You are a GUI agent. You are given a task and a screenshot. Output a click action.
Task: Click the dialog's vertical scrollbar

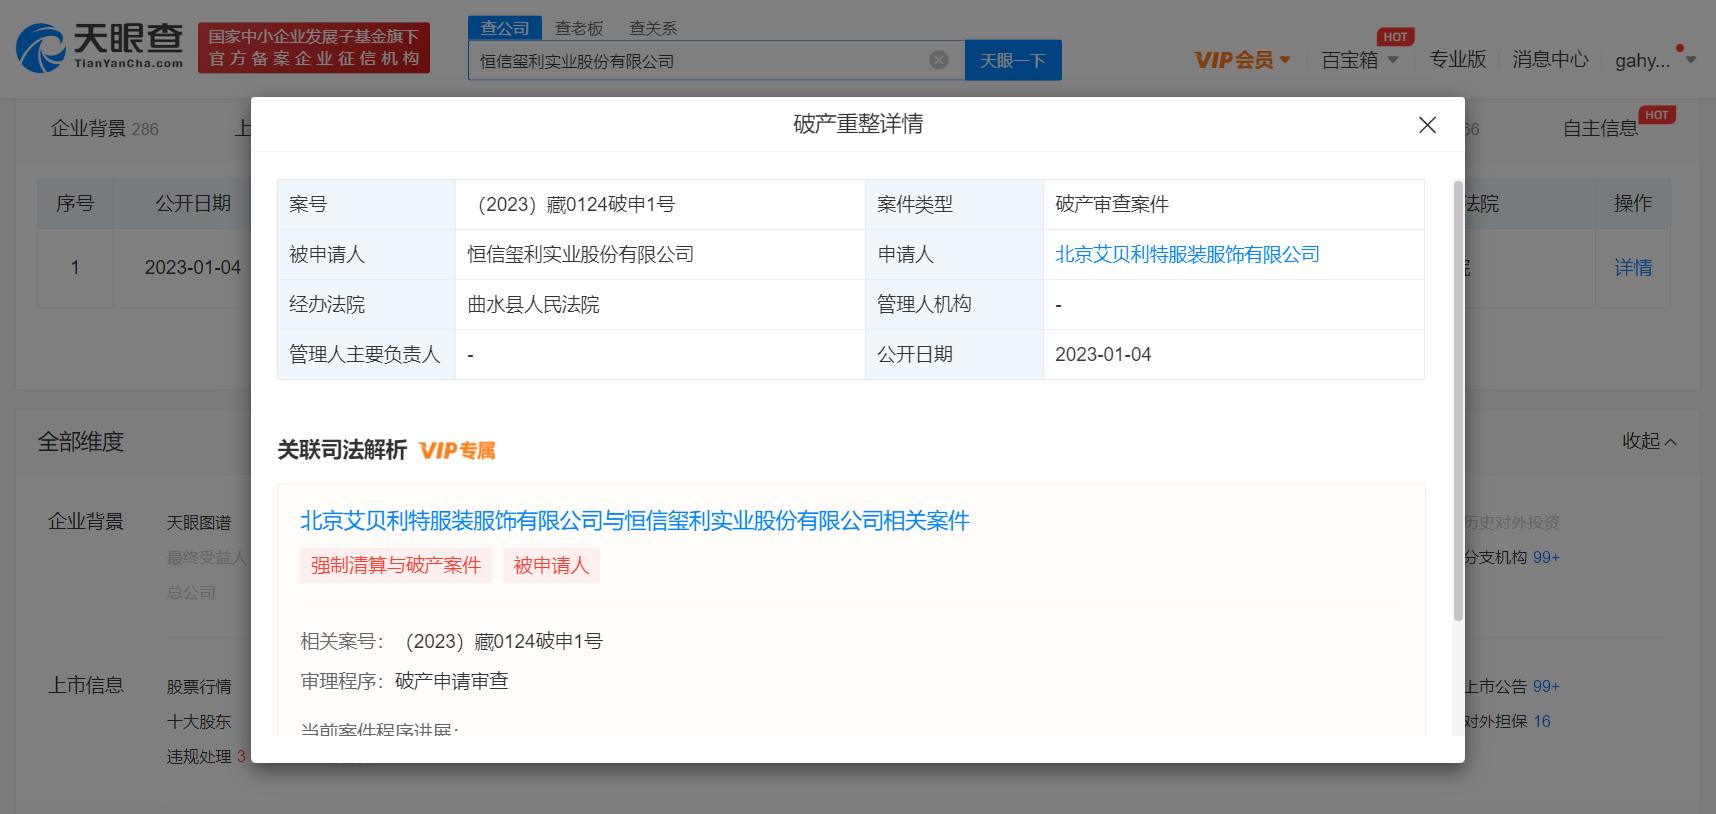1458,400
